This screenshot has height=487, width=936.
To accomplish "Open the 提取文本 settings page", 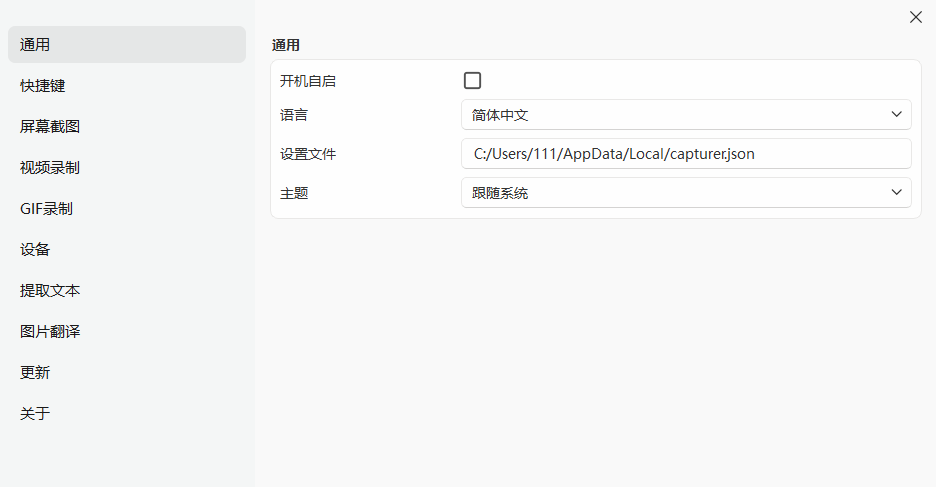I will click(x=50, y=291).
